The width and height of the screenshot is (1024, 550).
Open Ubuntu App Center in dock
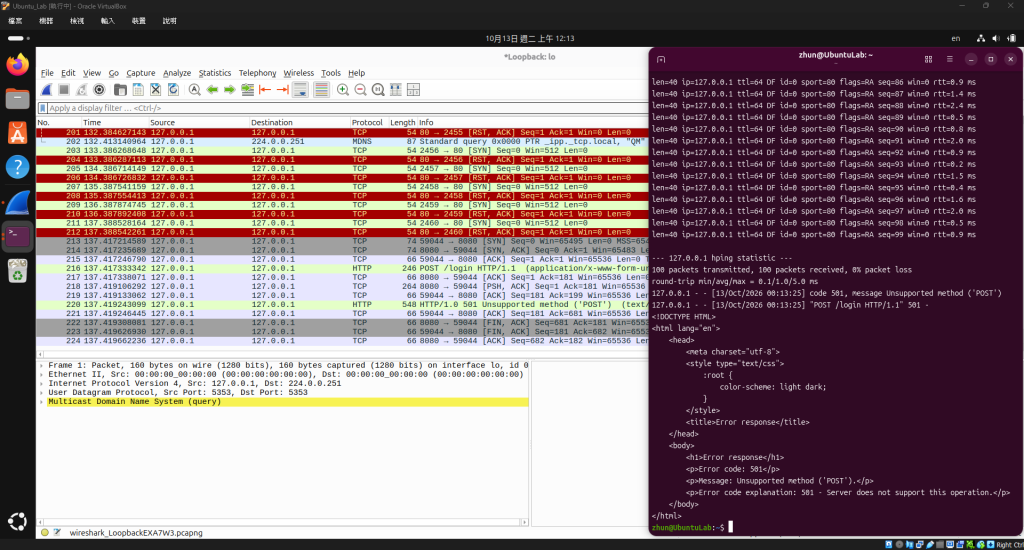[18, 133]
